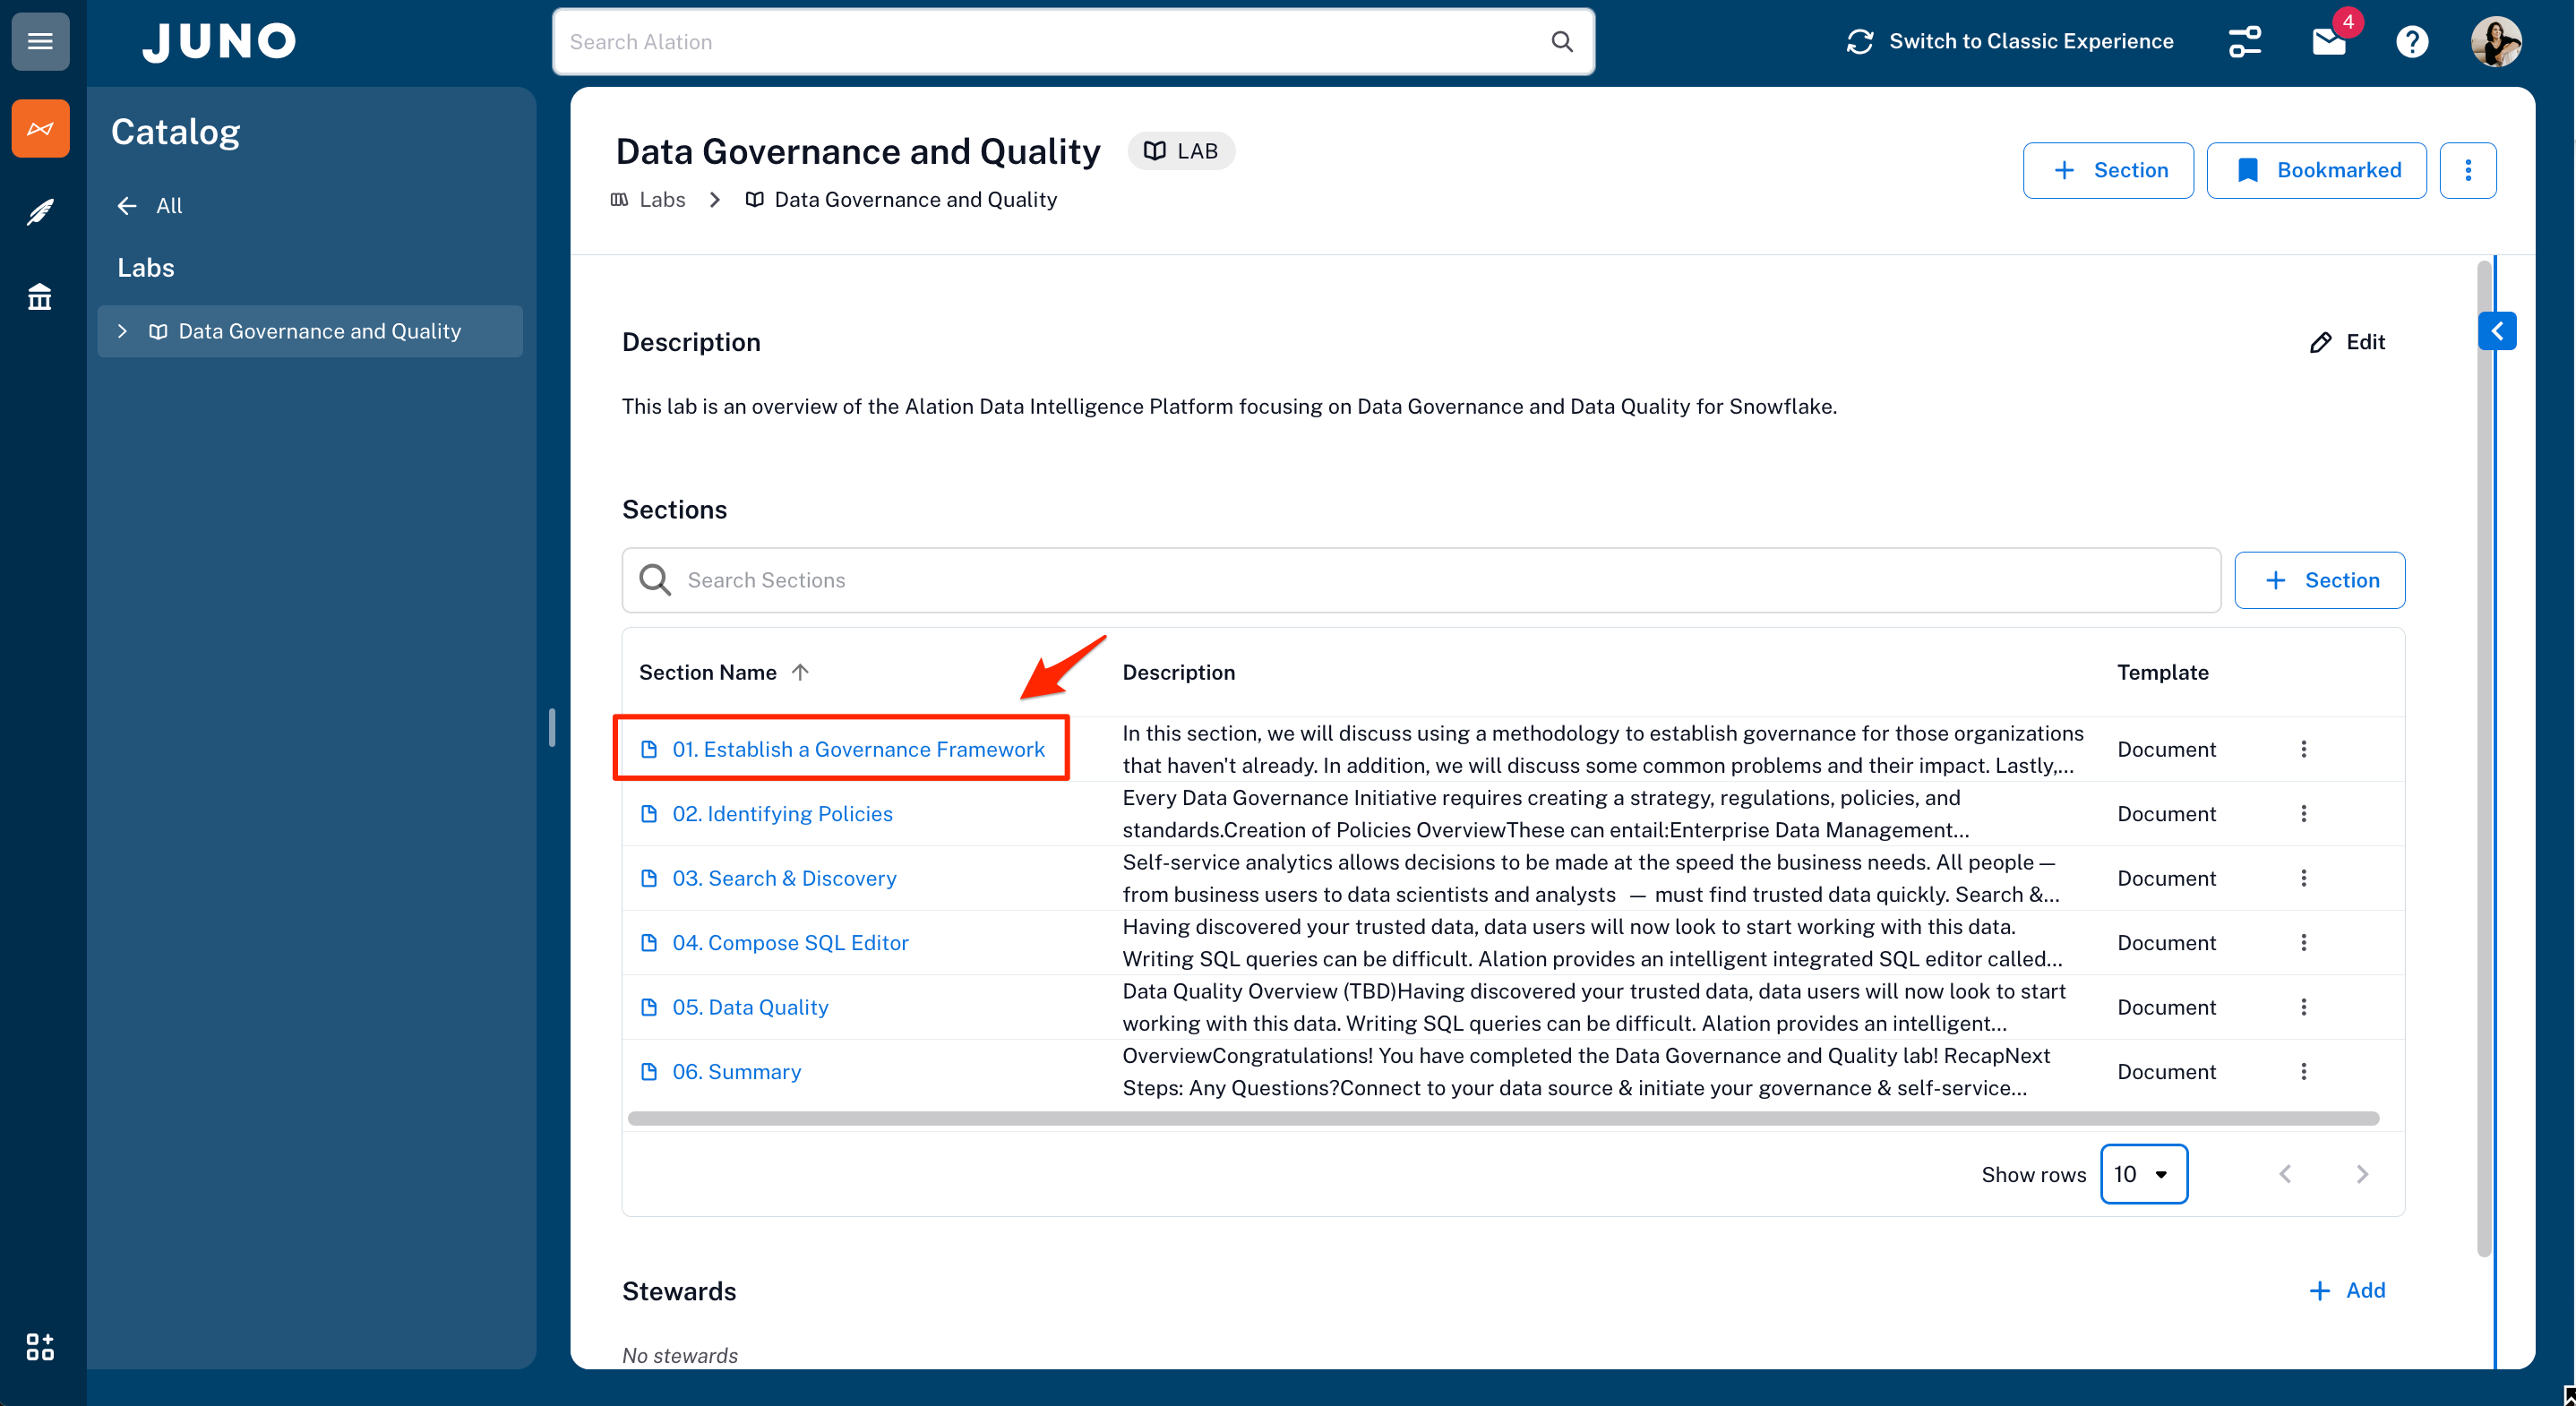Expand Data Governance and Quality tree item
Viewport: 2576px width, 1406px height.
coord(122,331)
